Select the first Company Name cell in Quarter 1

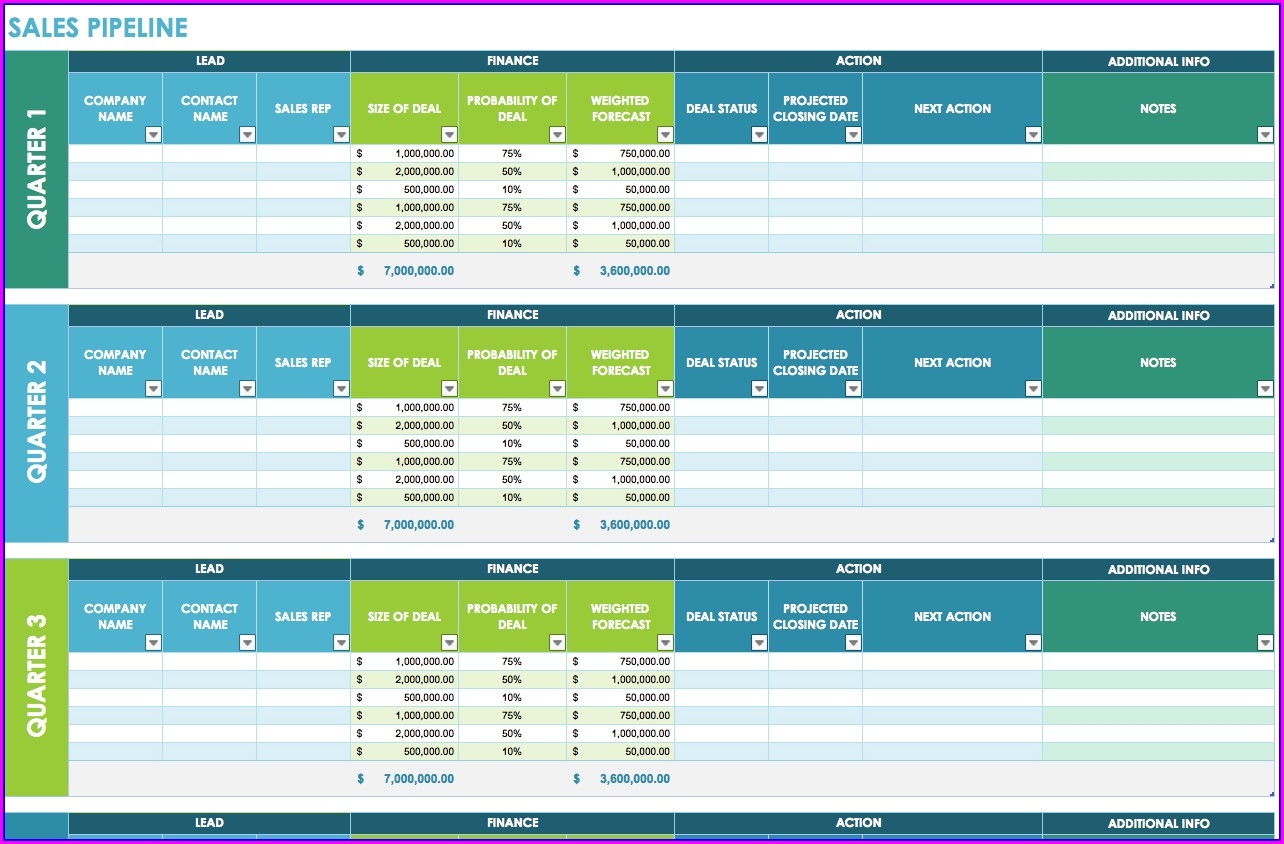pos(116,154)
